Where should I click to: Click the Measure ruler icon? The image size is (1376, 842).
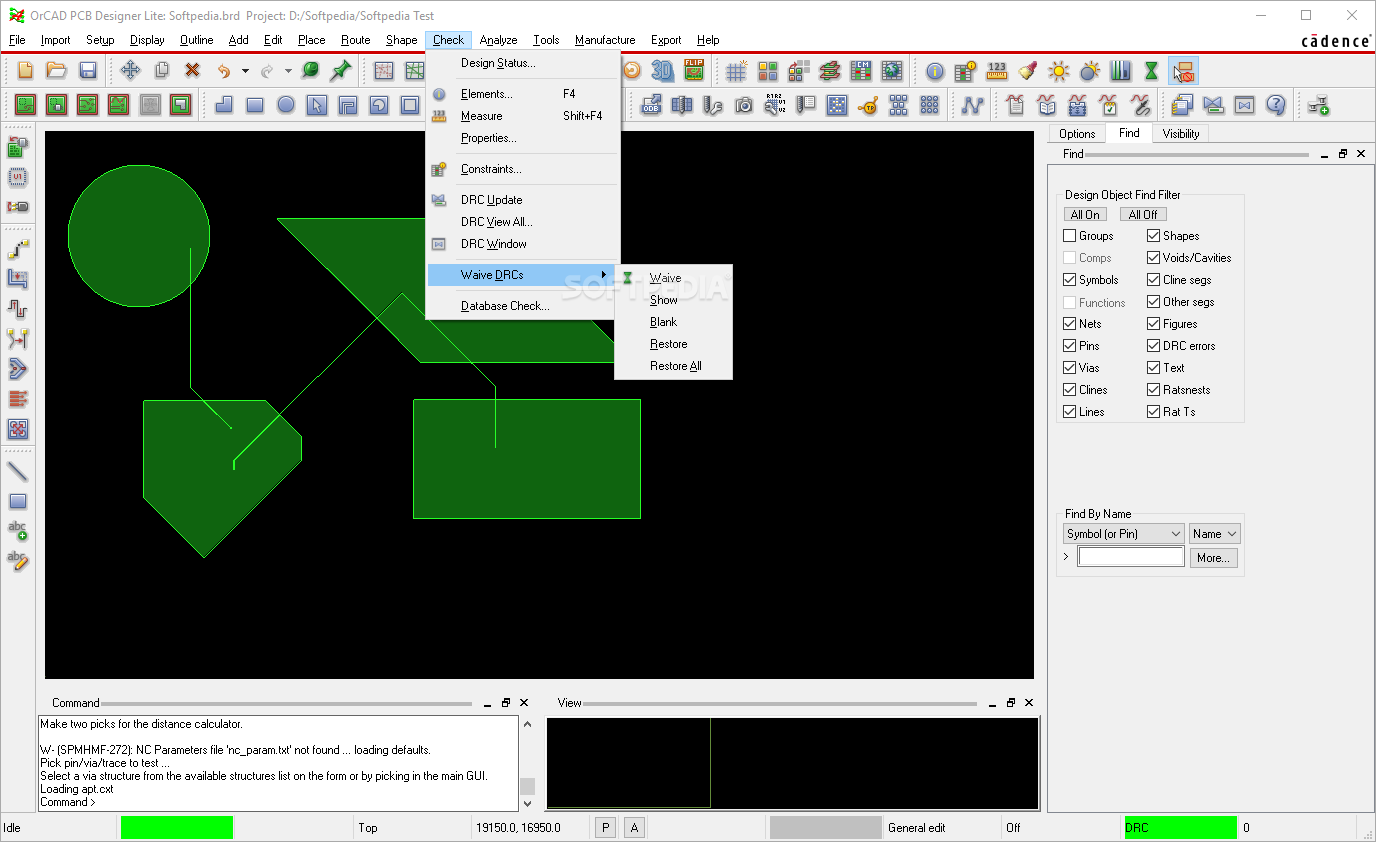click(x=997, y=70)
